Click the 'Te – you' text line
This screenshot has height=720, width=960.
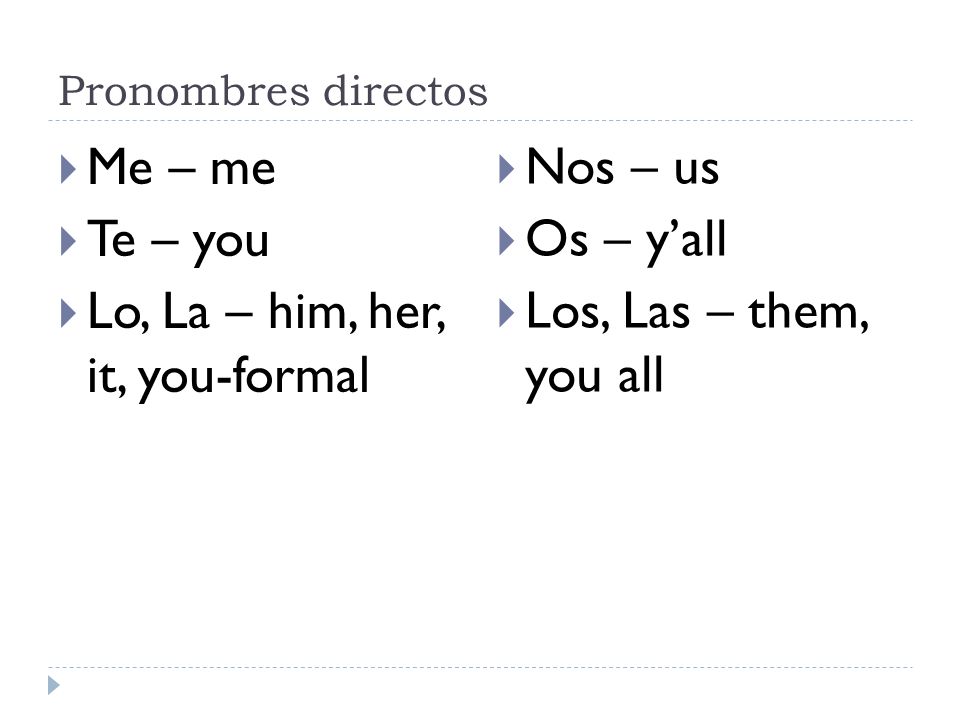coord(178,241)
